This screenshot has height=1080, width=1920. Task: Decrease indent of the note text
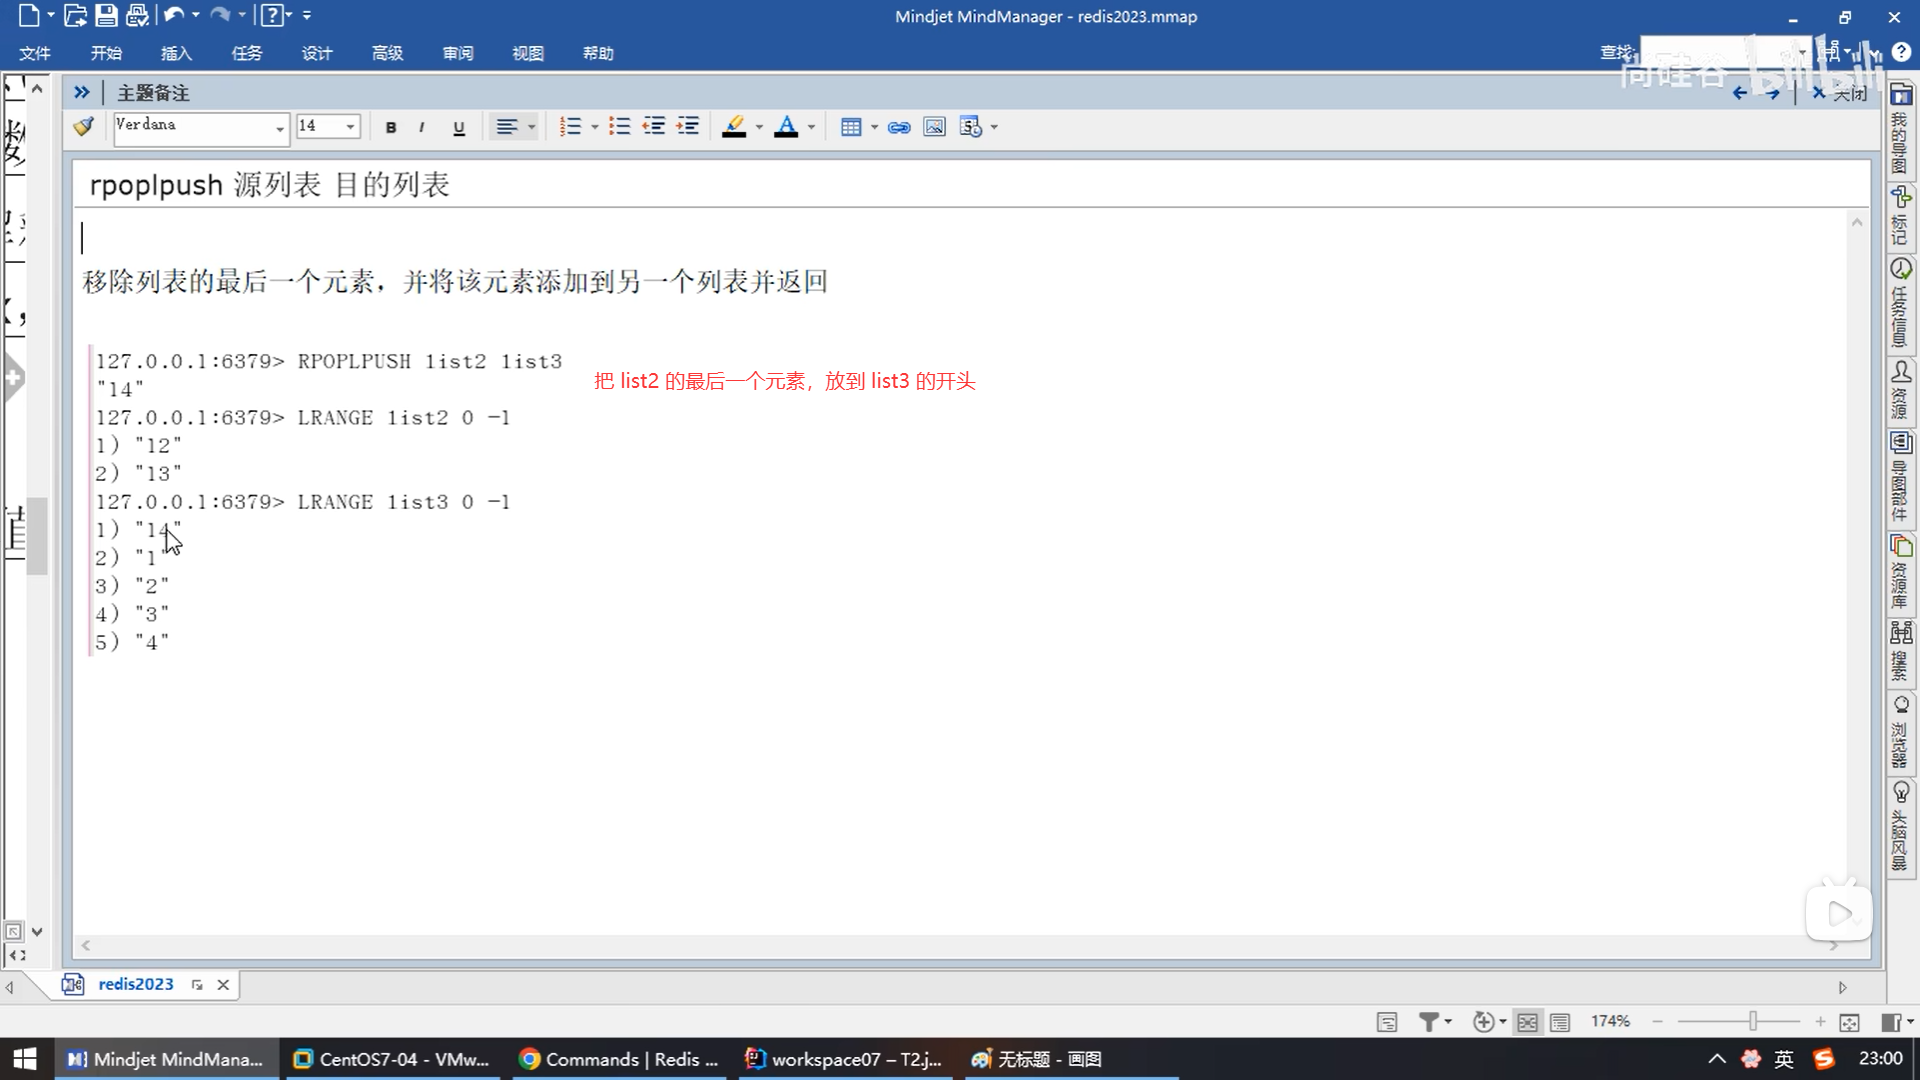tap(654, 127)
